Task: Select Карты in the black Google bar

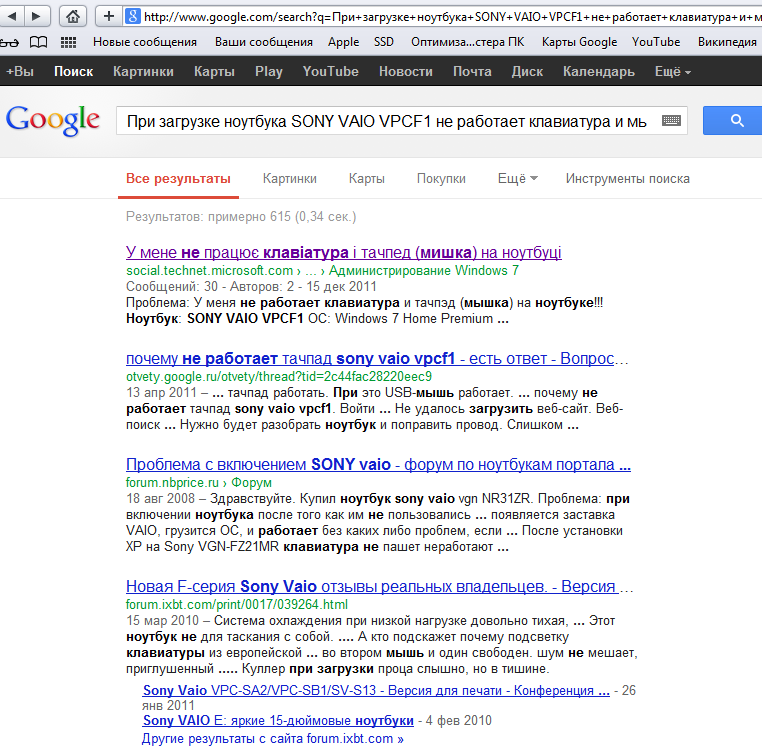Action: [x=214, y=71]
